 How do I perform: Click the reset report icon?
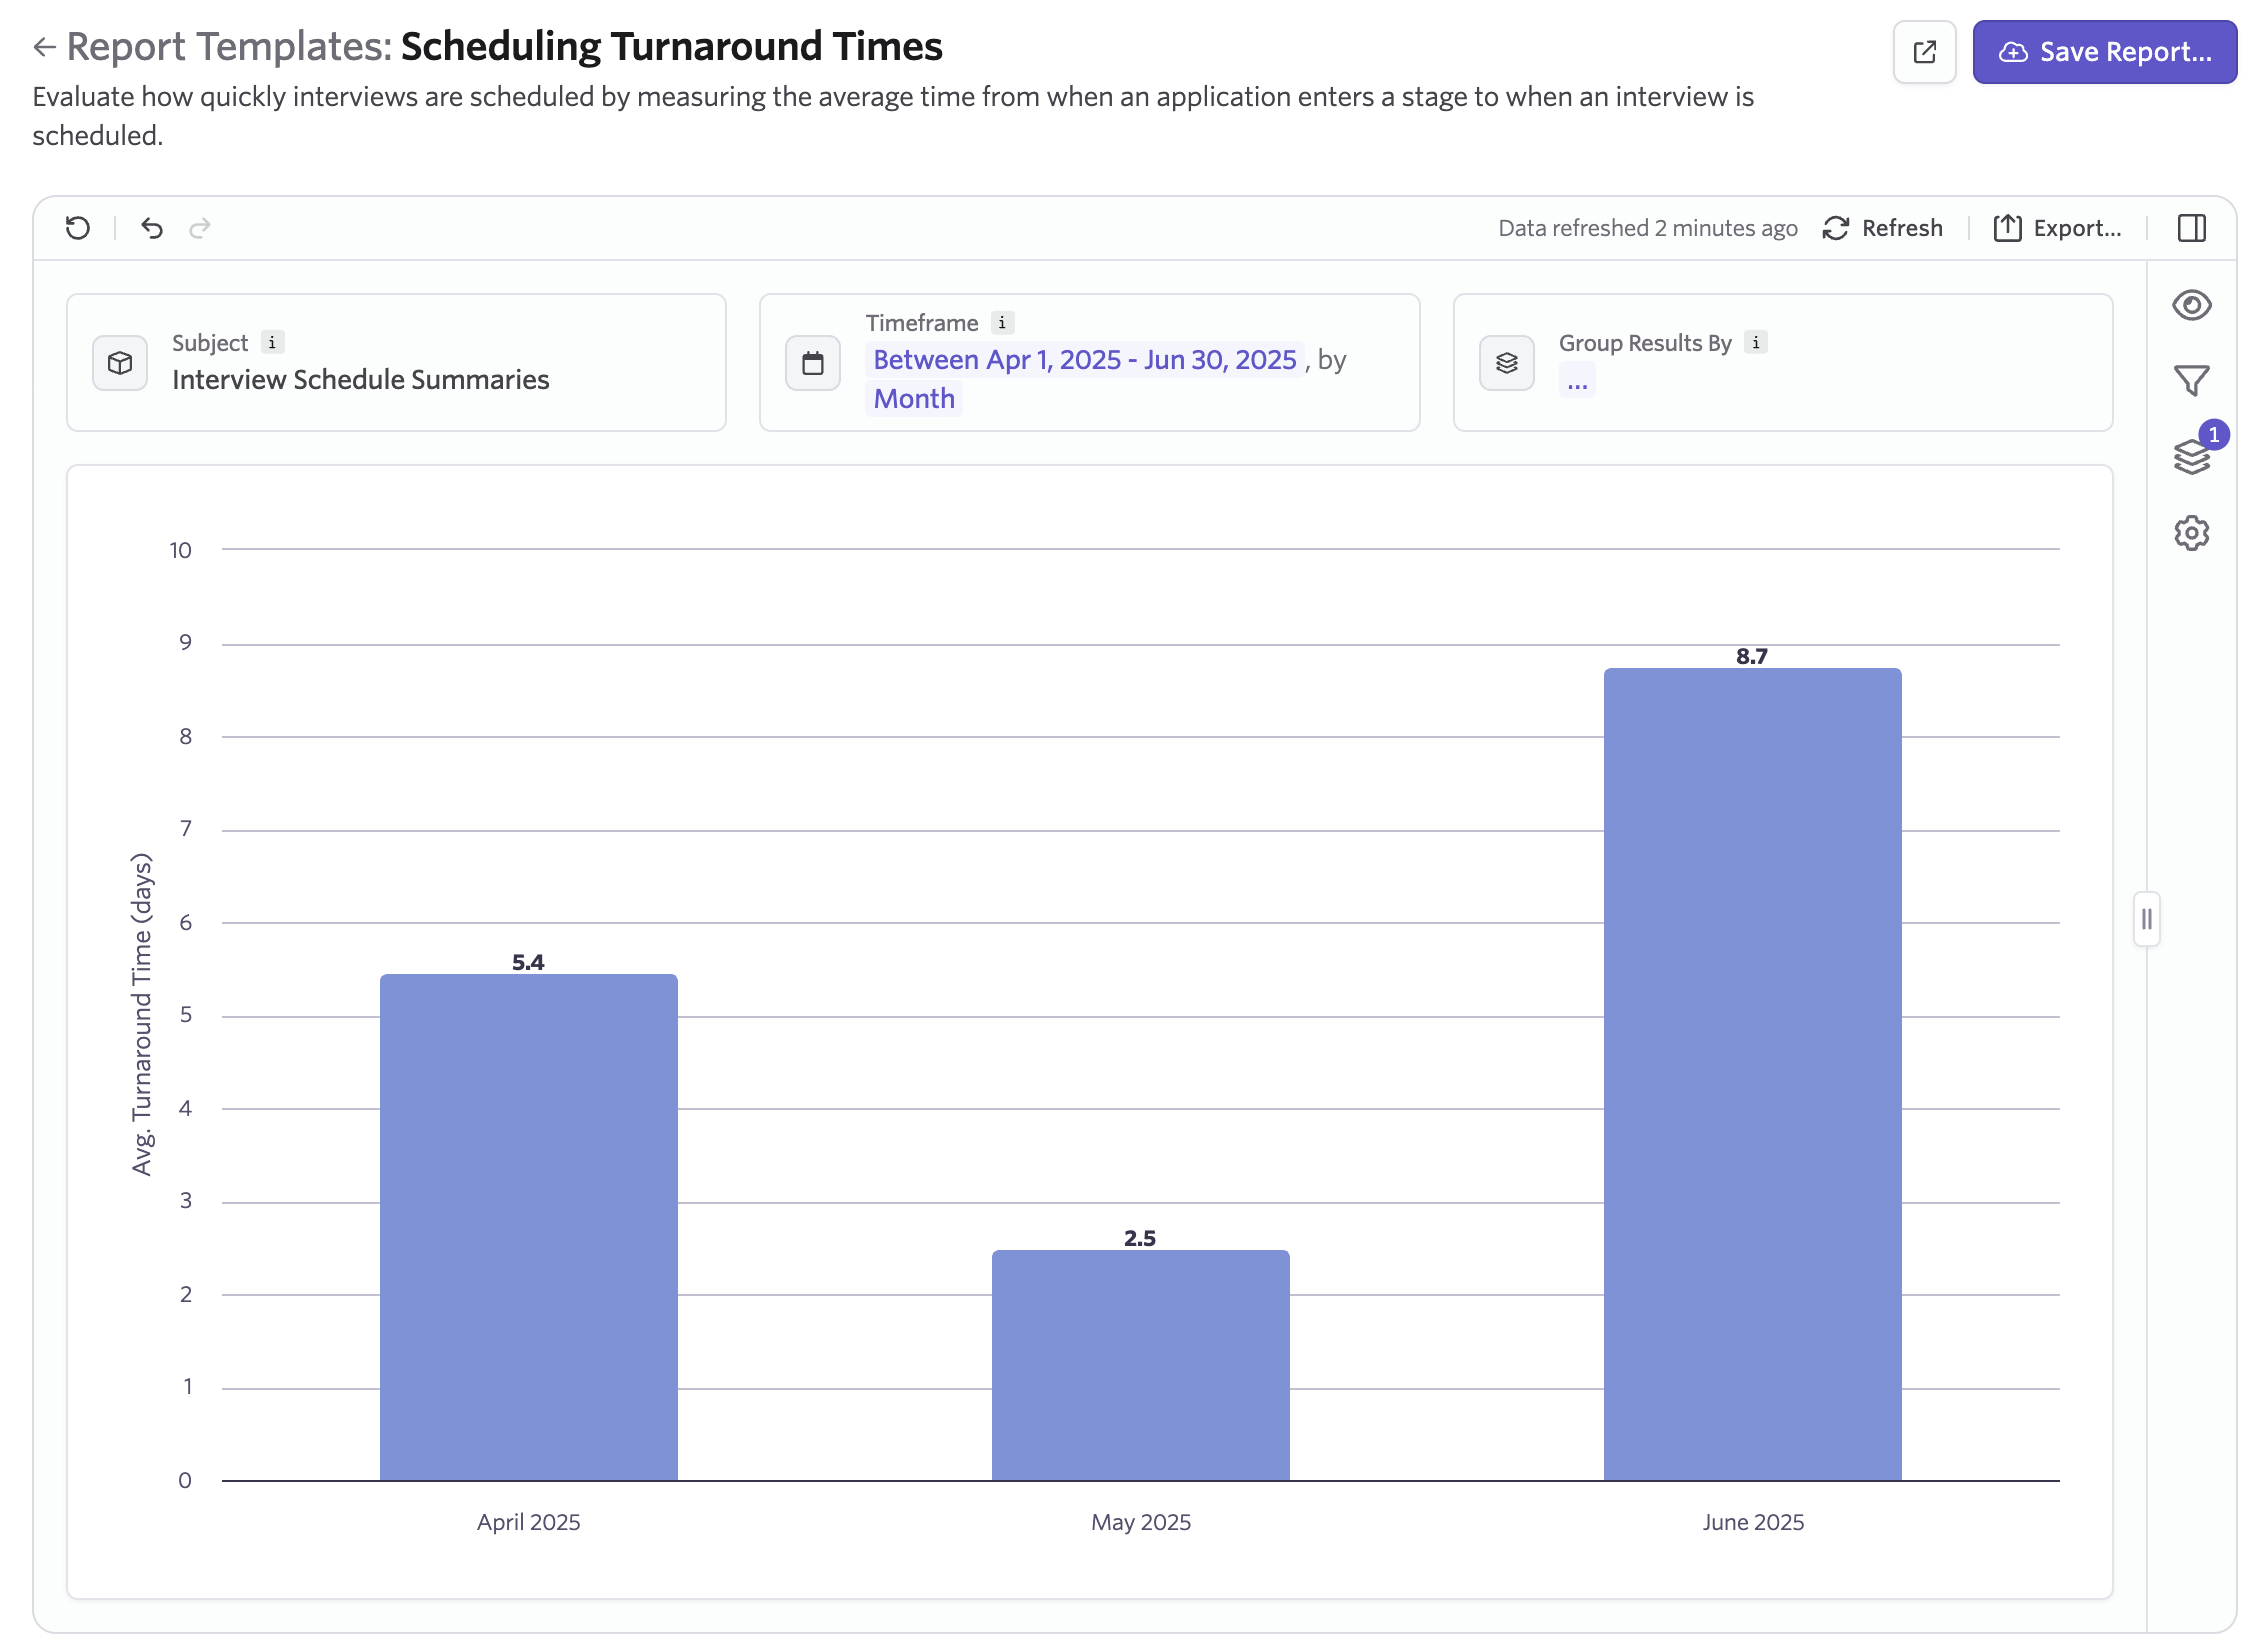78,228
